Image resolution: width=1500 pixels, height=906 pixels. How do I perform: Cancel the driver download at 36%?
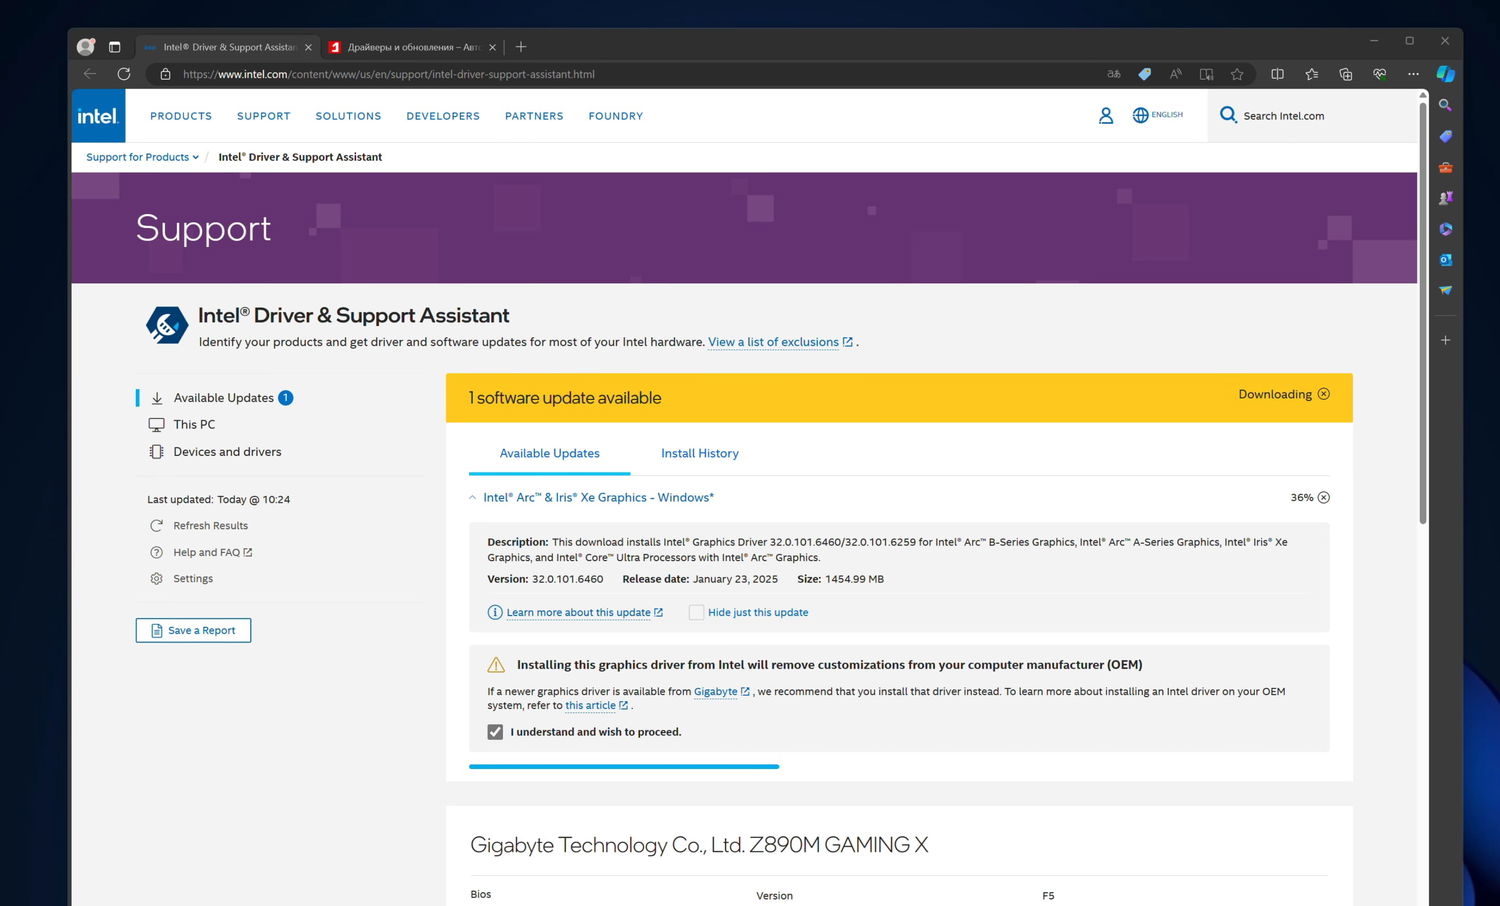tap(1323, 498)
